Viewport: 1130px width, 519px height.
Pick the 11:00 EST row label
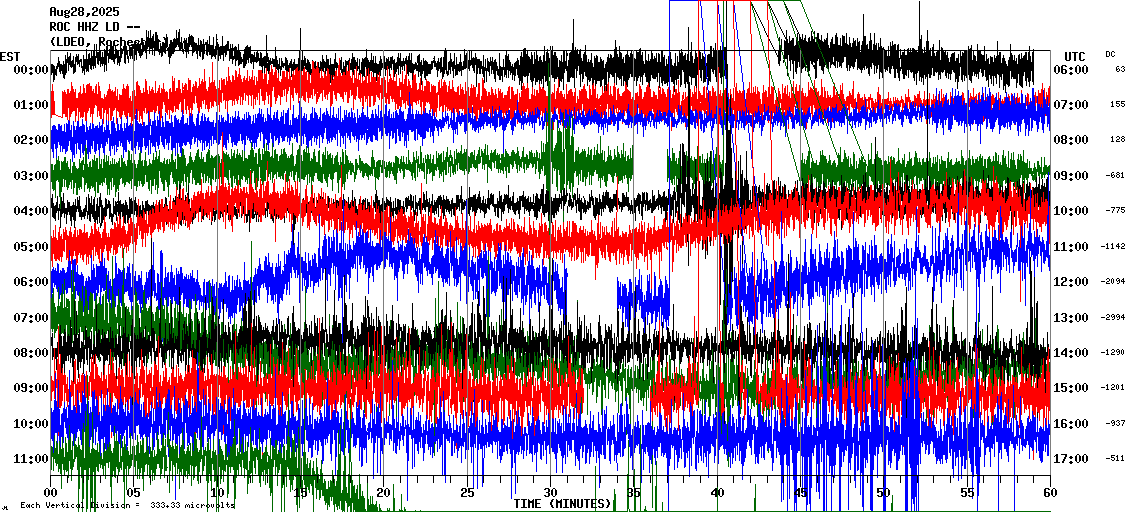click(30, 459)
